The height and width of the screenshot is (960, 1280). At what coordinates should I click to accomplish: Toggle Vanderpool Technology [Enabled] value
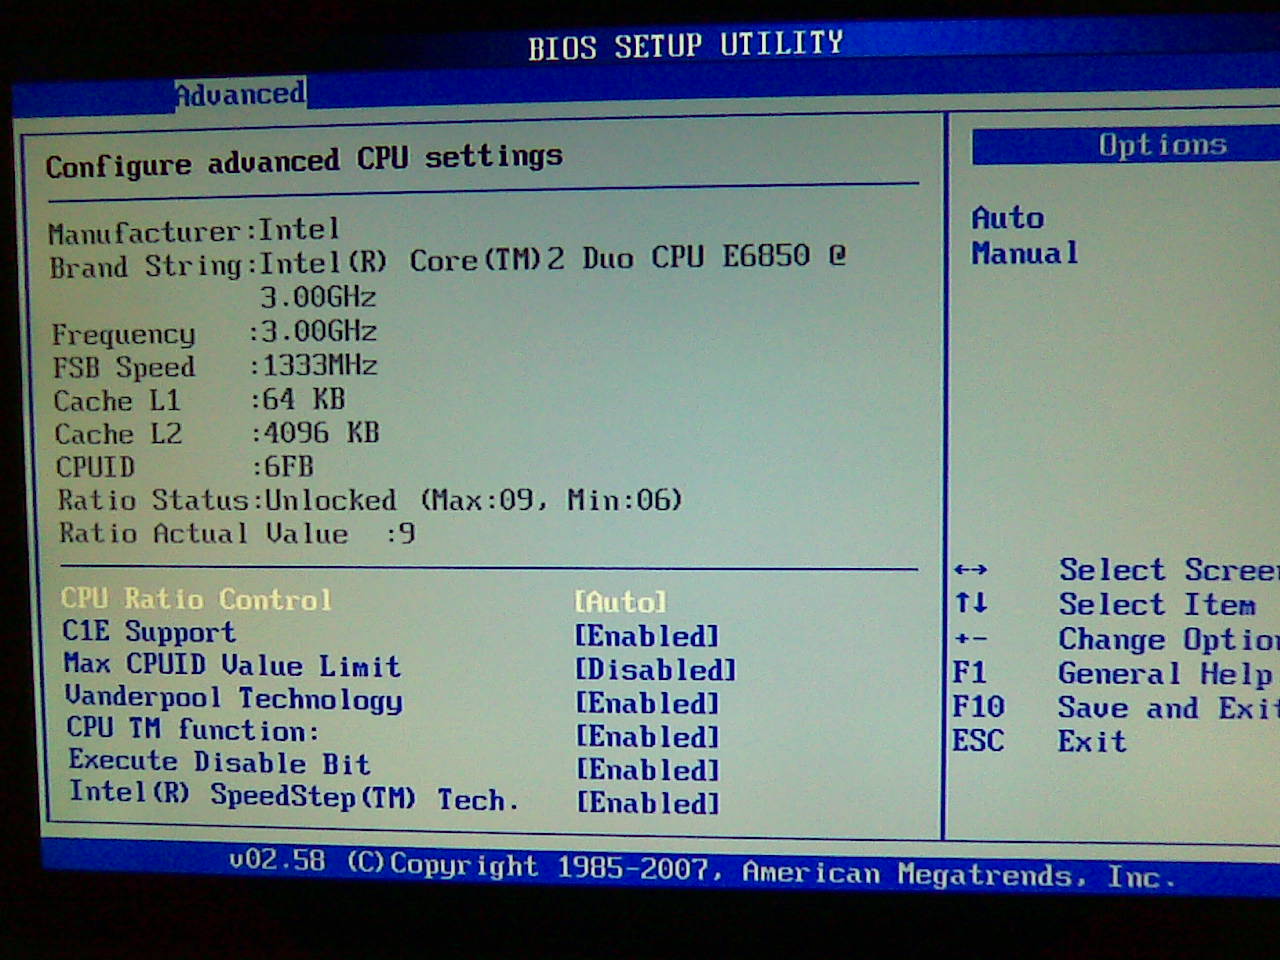pyautogui.click(x=647, y=703)
